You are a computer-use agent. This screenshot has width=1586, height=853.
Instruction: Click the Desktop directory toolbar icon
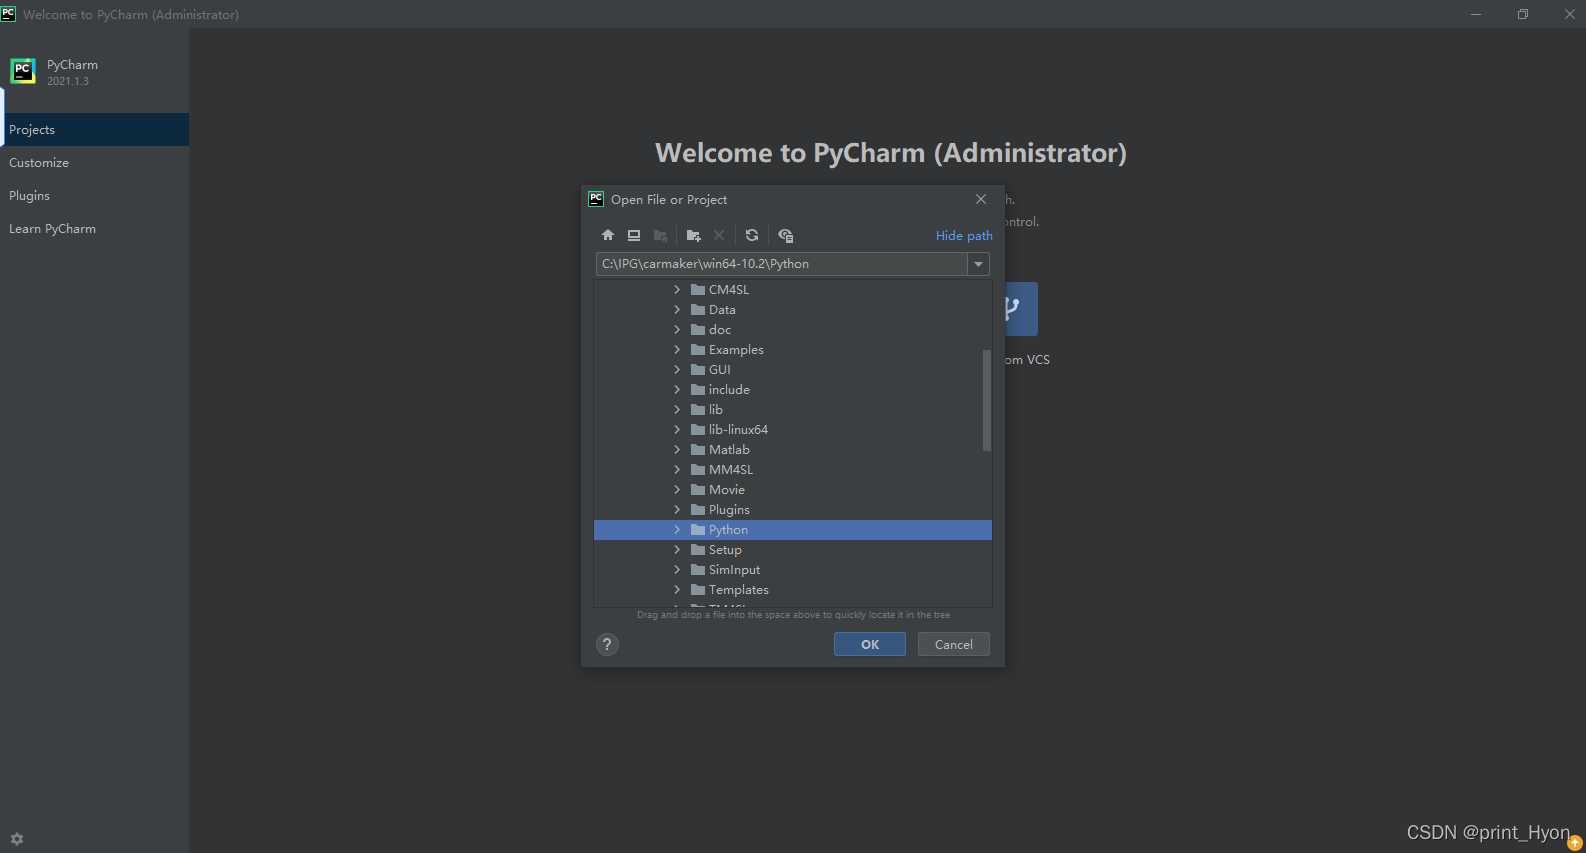pyautogui.click(x=634, y=236)
